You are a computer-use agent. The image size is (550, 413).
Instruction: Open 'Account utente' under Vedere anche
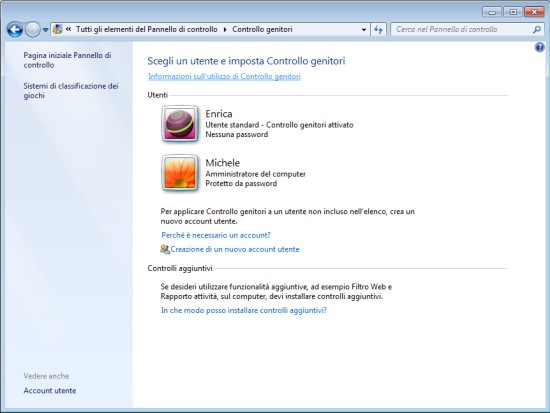[50, 391]
